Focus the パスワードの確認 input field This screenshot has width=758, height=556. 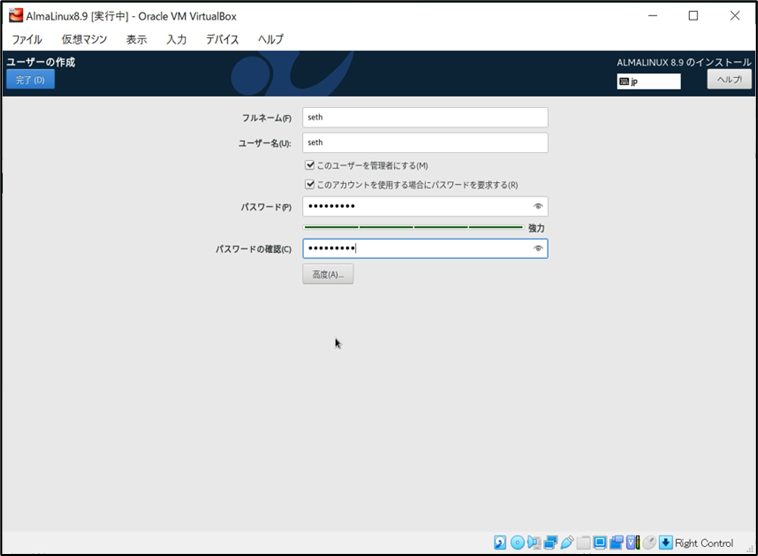click(x=425, y=249)
